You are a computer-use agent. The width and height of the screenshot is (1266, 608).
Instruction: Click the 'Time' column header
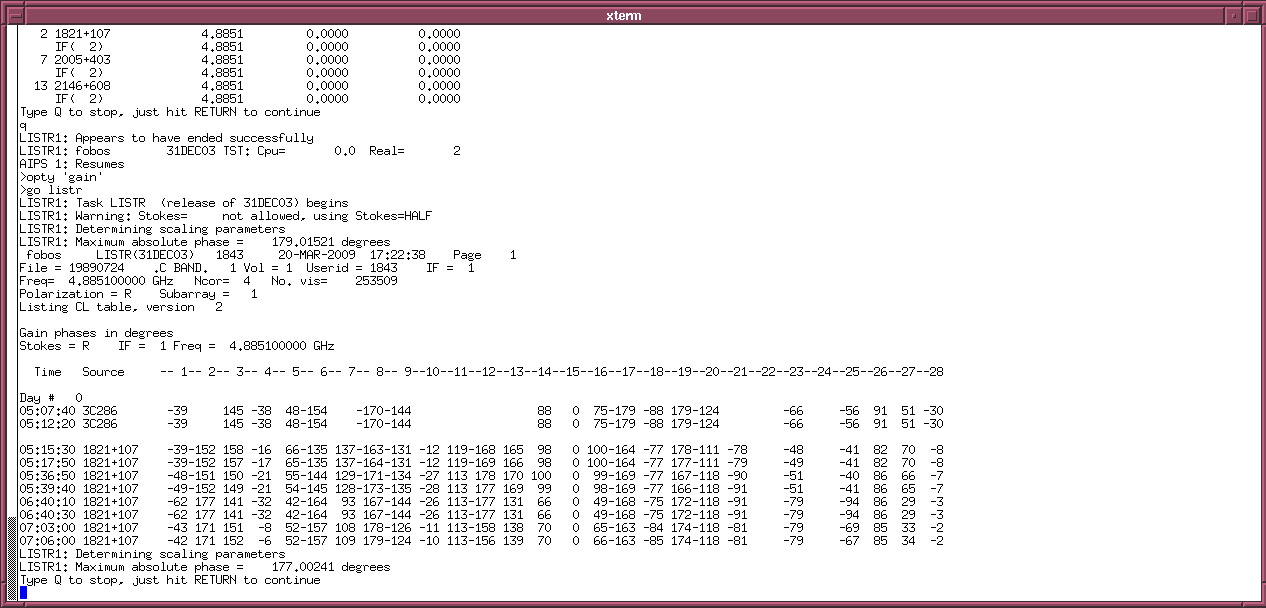[47, 372]
